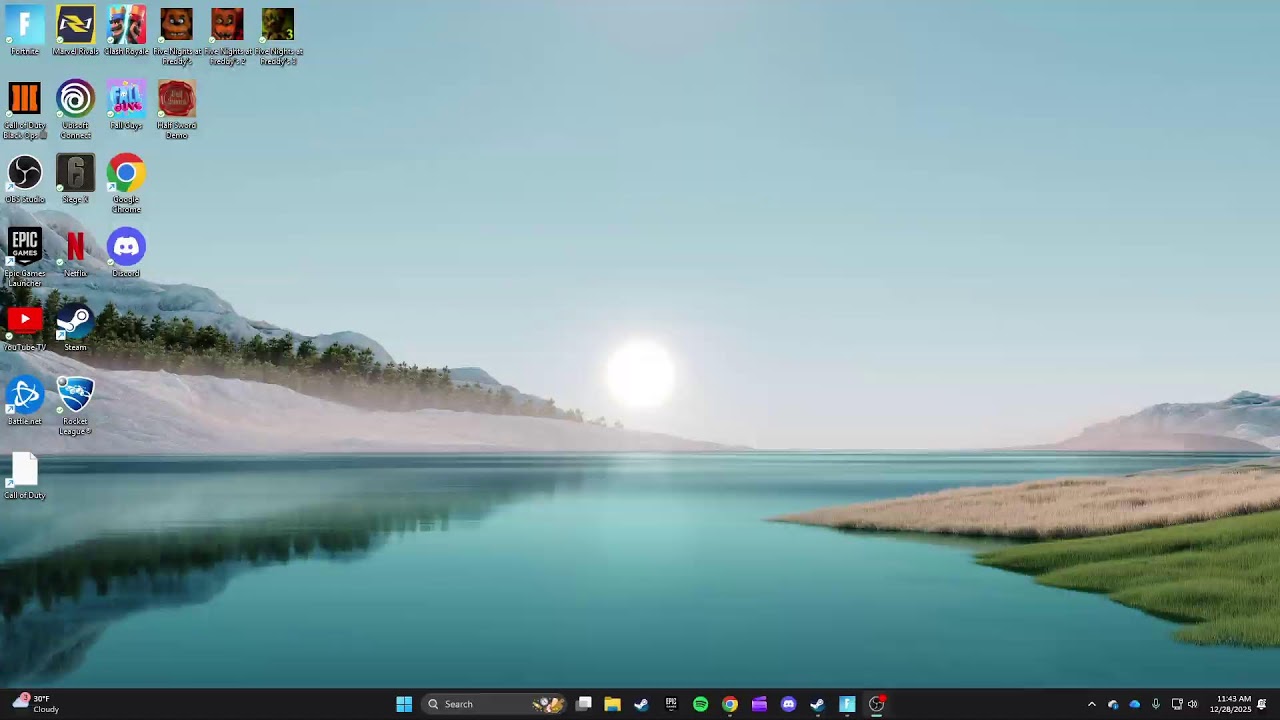Switch to OBS Studio in the taskbar
The width and height of the screenshot is (1280, 720).
pos(876,704)
